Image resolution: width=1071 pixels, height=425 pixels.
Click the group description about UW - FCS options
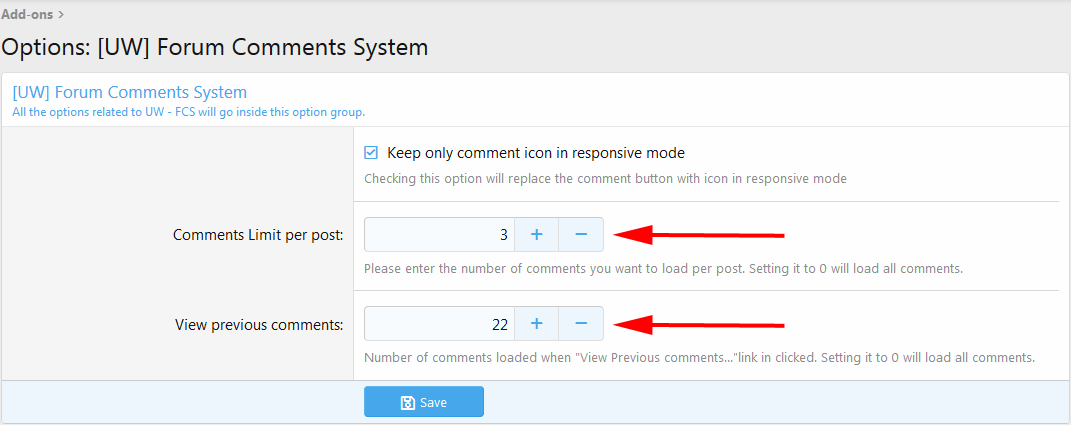click(x=188, y=112)
